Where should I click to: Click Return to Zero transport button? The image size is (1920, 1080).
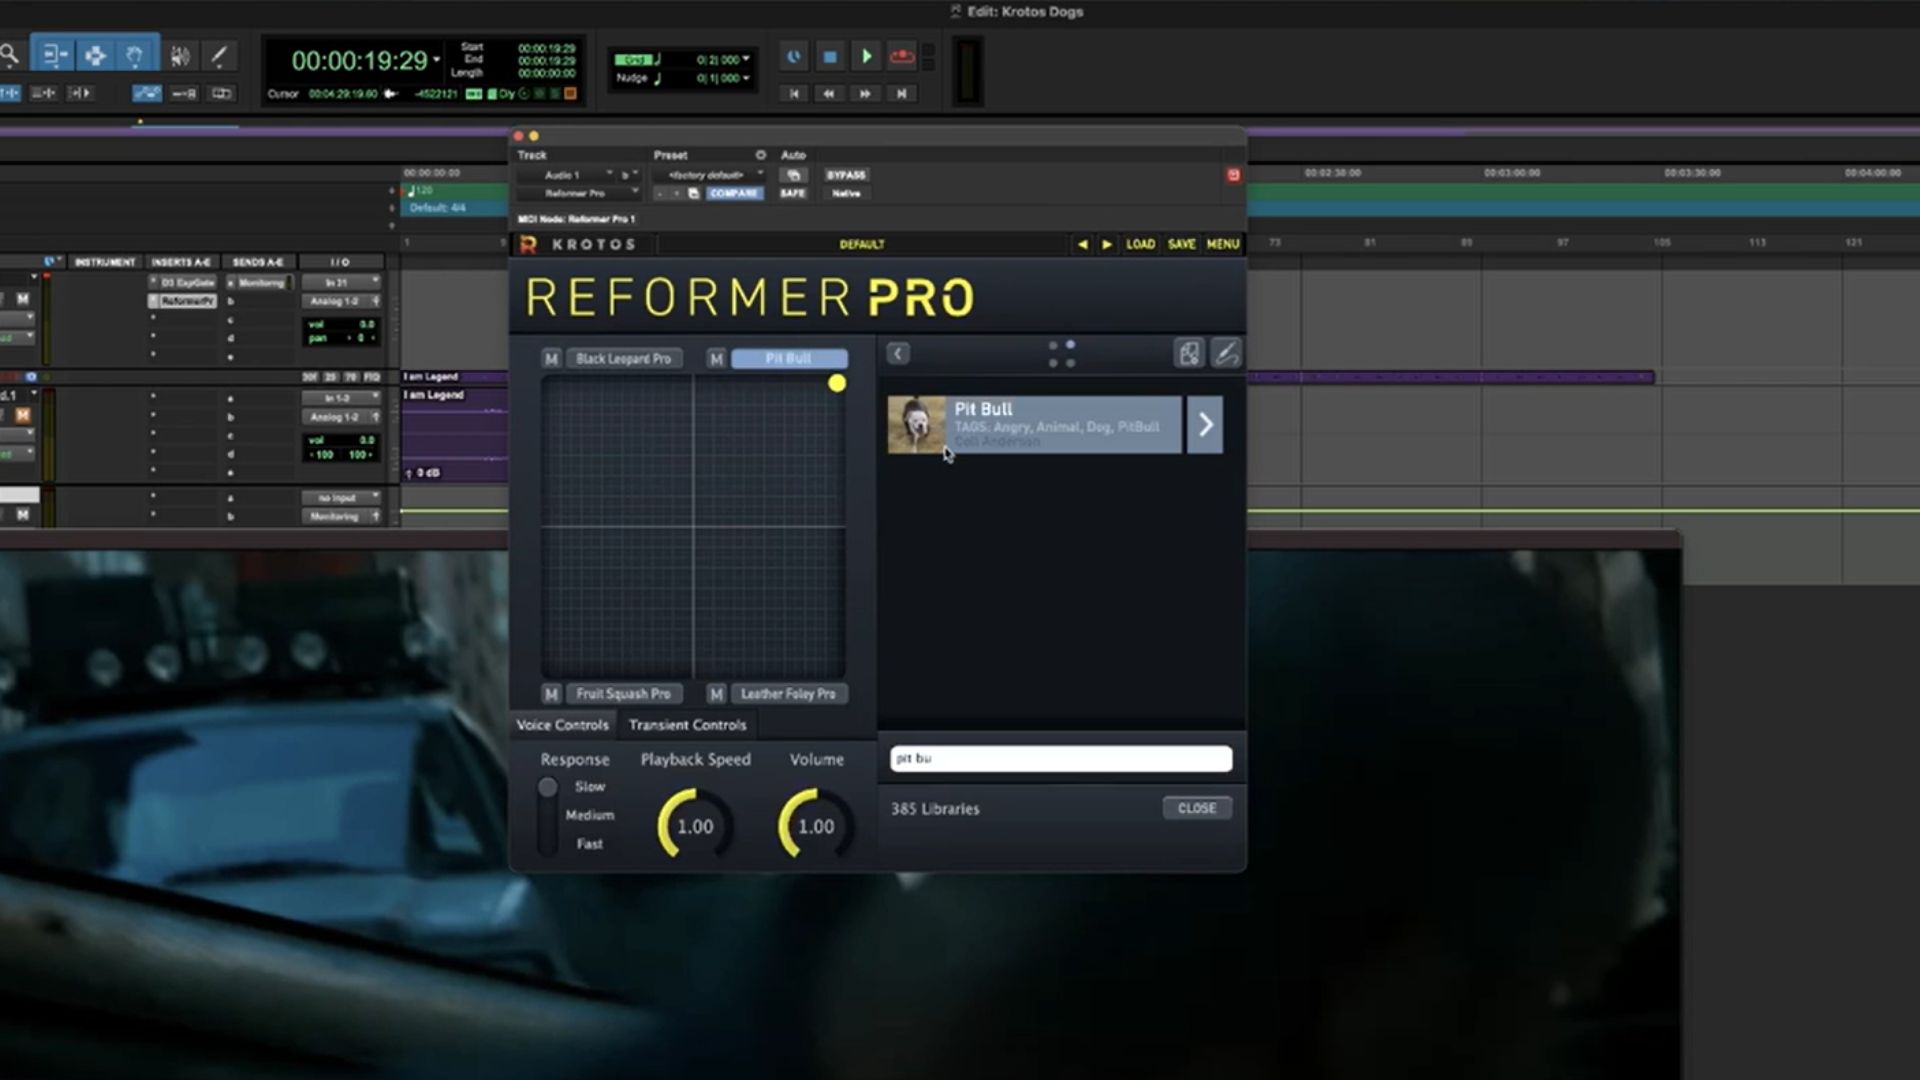tap(794, 93)
